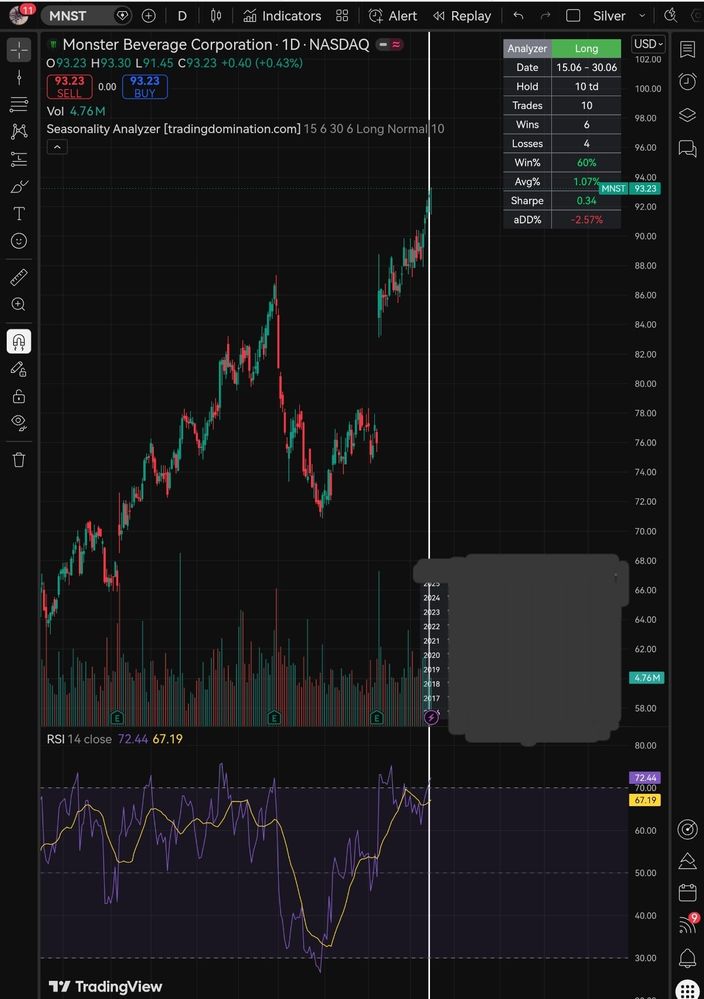Hide all drawings with the eye icon

(x=19, y=422)
